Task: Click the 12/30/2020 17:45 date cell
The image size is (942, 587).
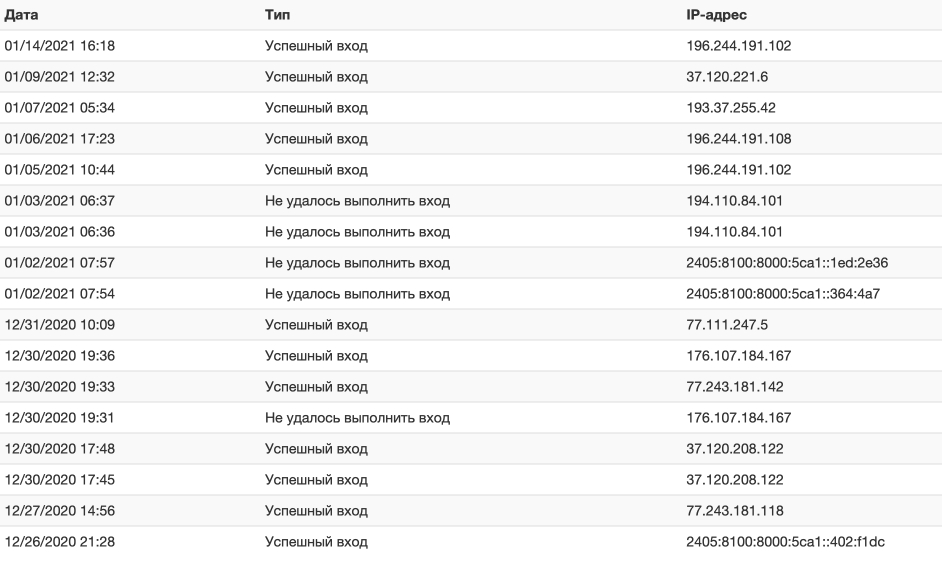Action: pos(59,480)
